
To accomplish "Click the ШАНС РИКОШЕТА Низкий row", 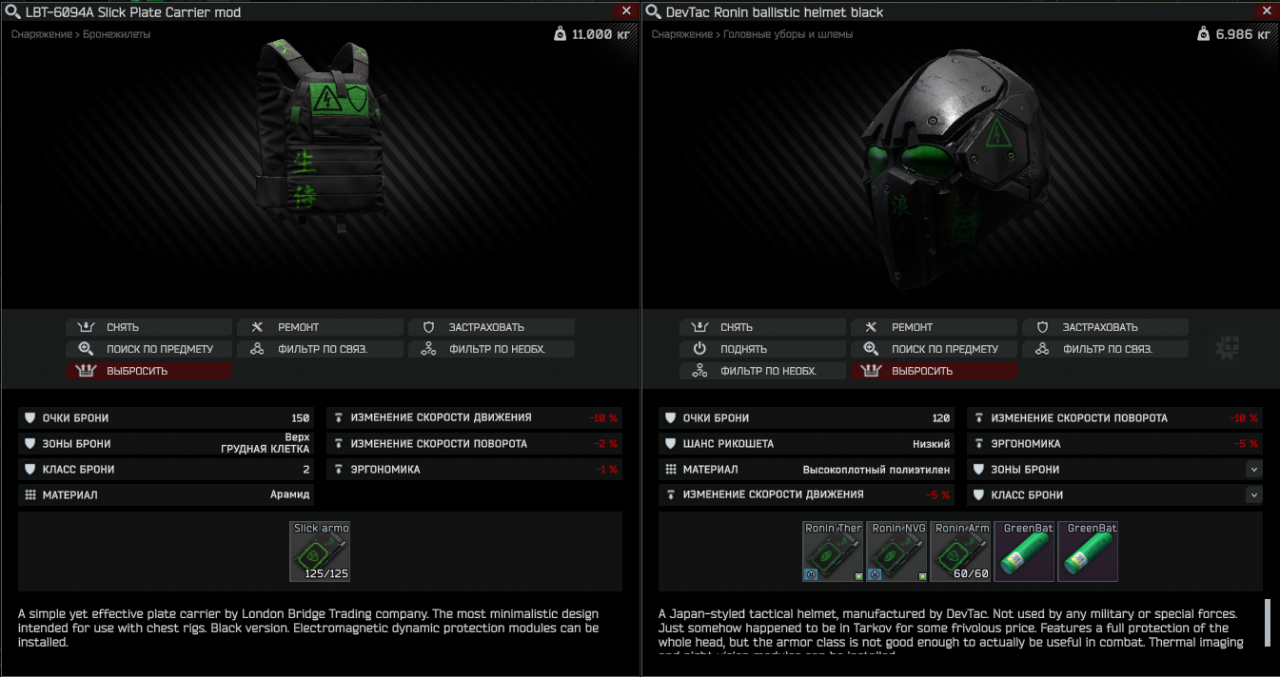I will (807, 444).
